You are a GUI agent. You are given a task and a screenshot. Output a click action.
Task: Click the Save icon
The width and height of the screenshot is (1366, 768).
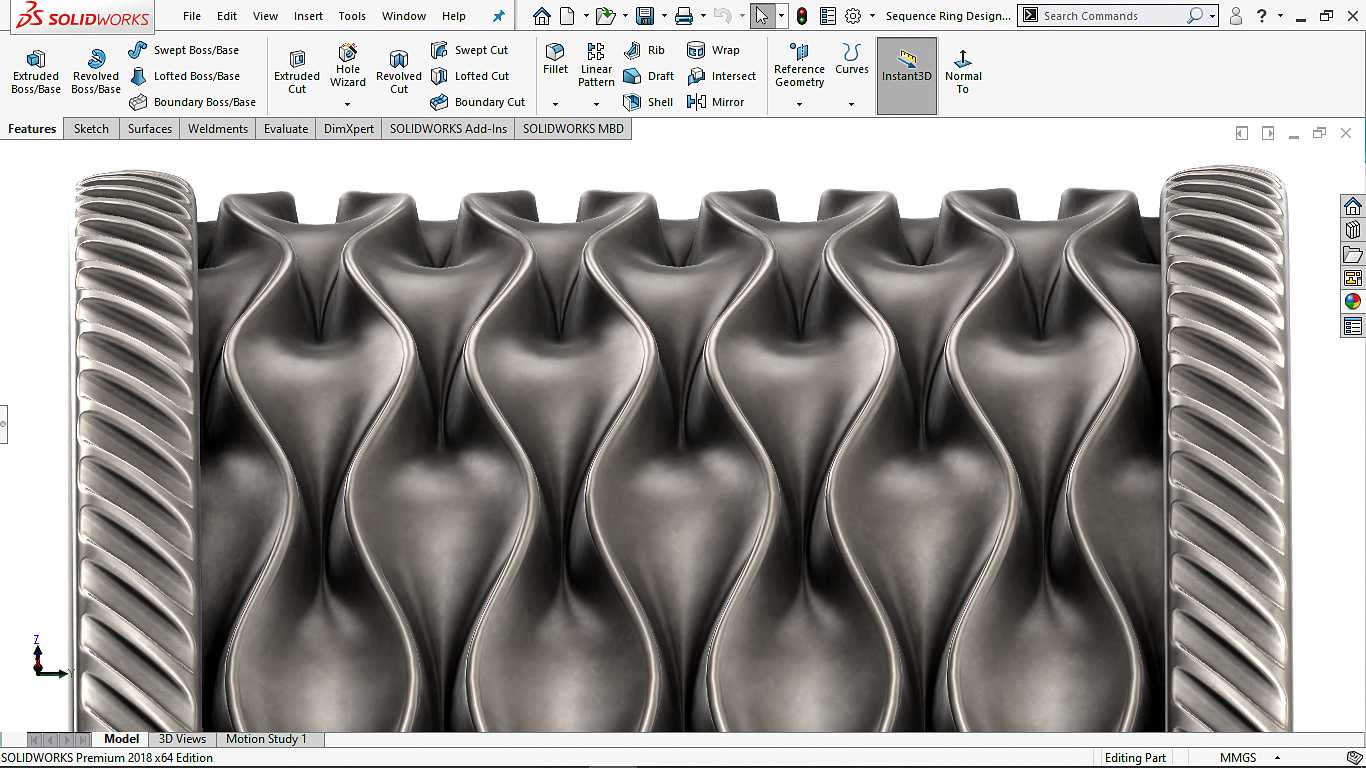(645, 16)
